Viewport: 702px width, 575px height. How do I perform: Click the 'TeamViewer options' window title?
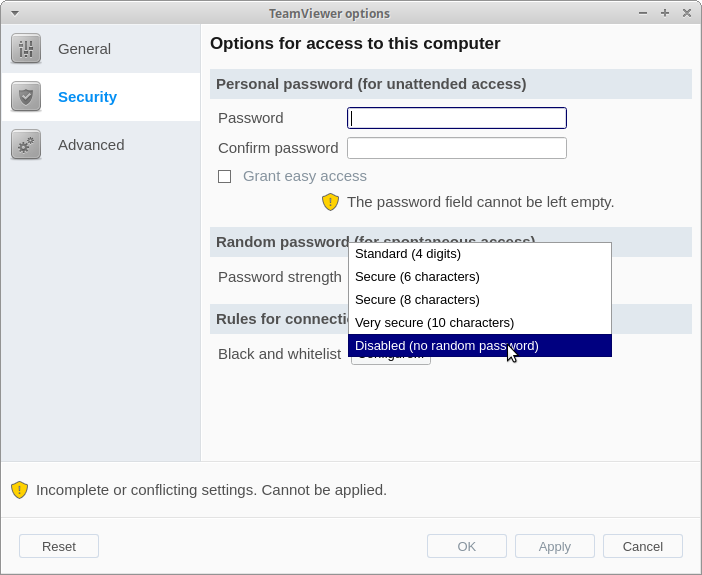pyautogui.click(x=330, y=13)
